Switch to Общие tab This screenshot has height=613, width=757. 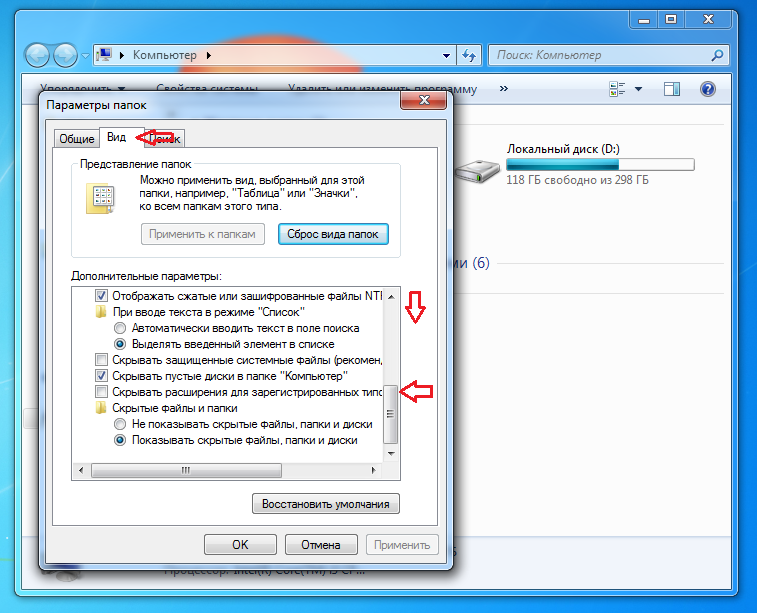76,139
